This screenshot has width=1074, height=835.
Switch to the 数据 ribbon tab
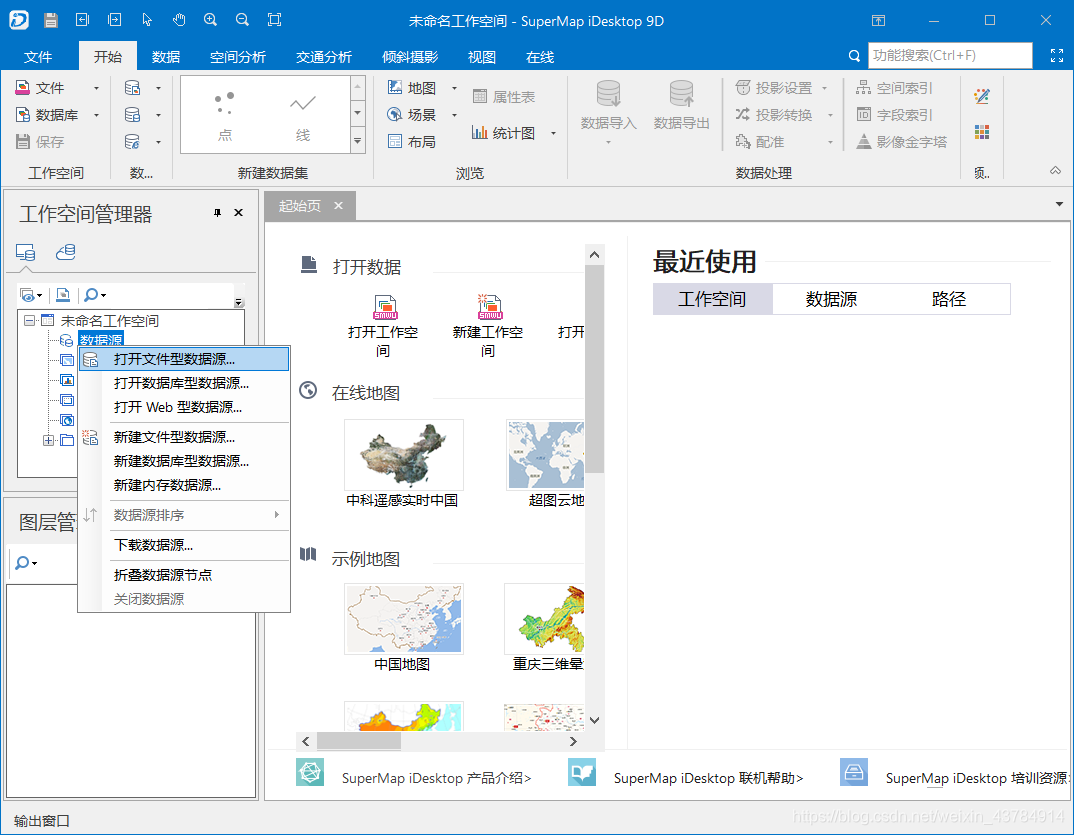coord(166,57)
